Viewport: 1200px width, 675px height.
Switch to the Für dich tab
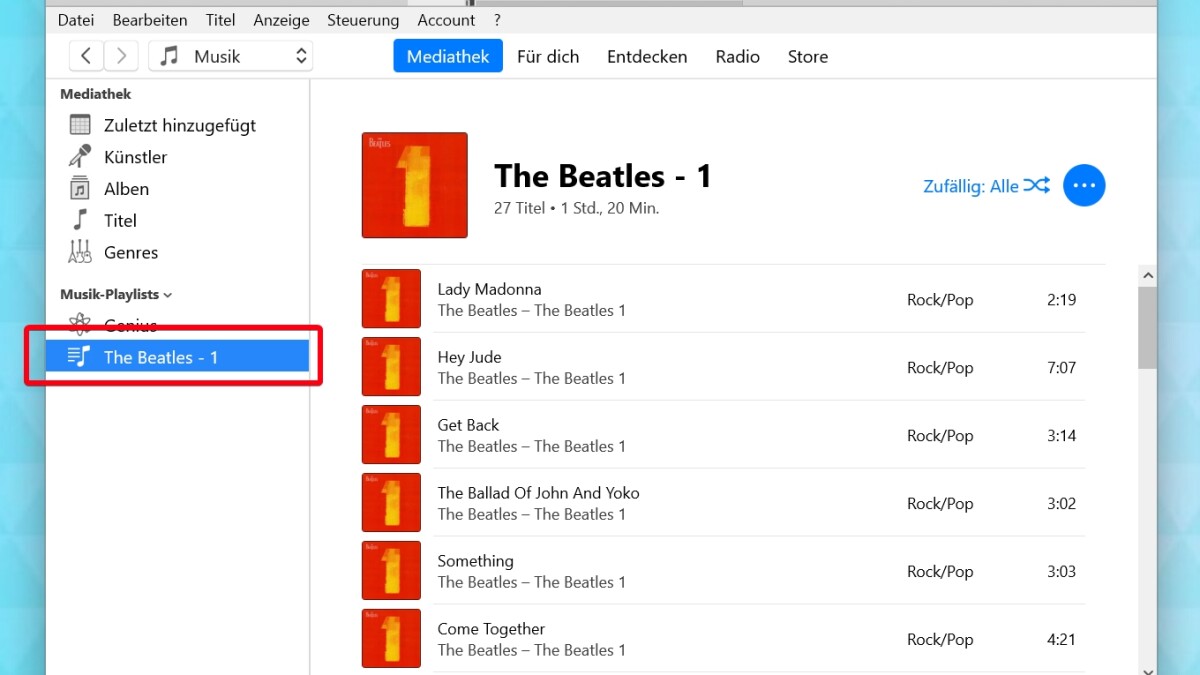point(548,57)
